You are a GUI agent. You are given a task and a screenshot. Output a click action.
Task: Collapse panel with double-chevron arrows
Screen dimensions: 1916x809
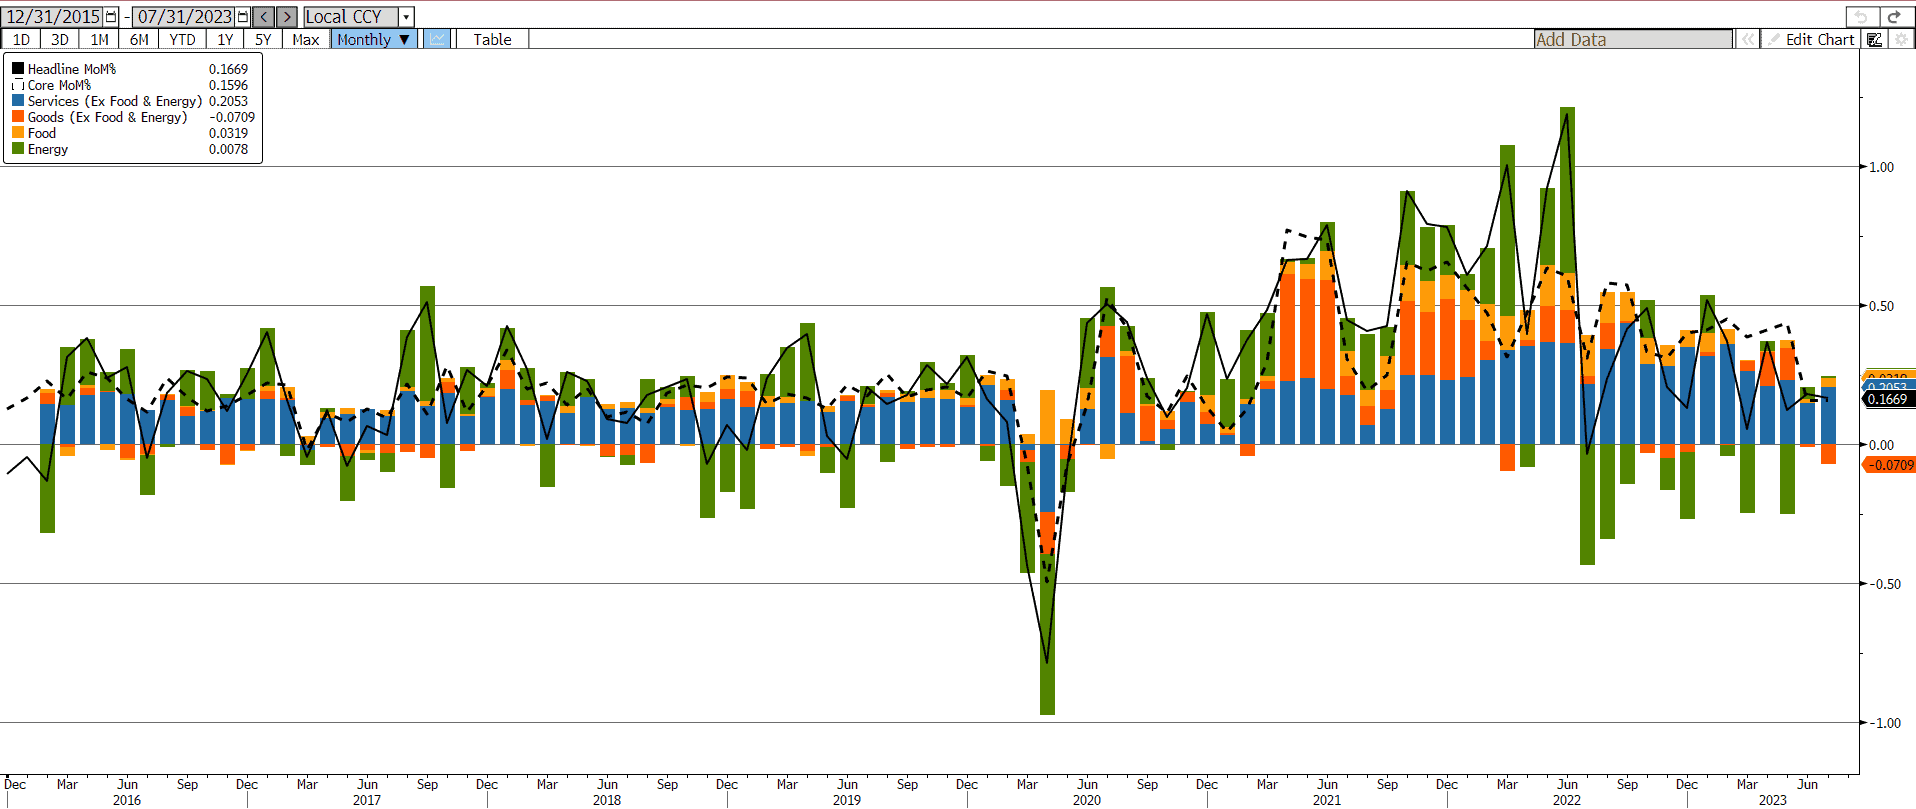pyautogui.click(x=1747, y=39)
